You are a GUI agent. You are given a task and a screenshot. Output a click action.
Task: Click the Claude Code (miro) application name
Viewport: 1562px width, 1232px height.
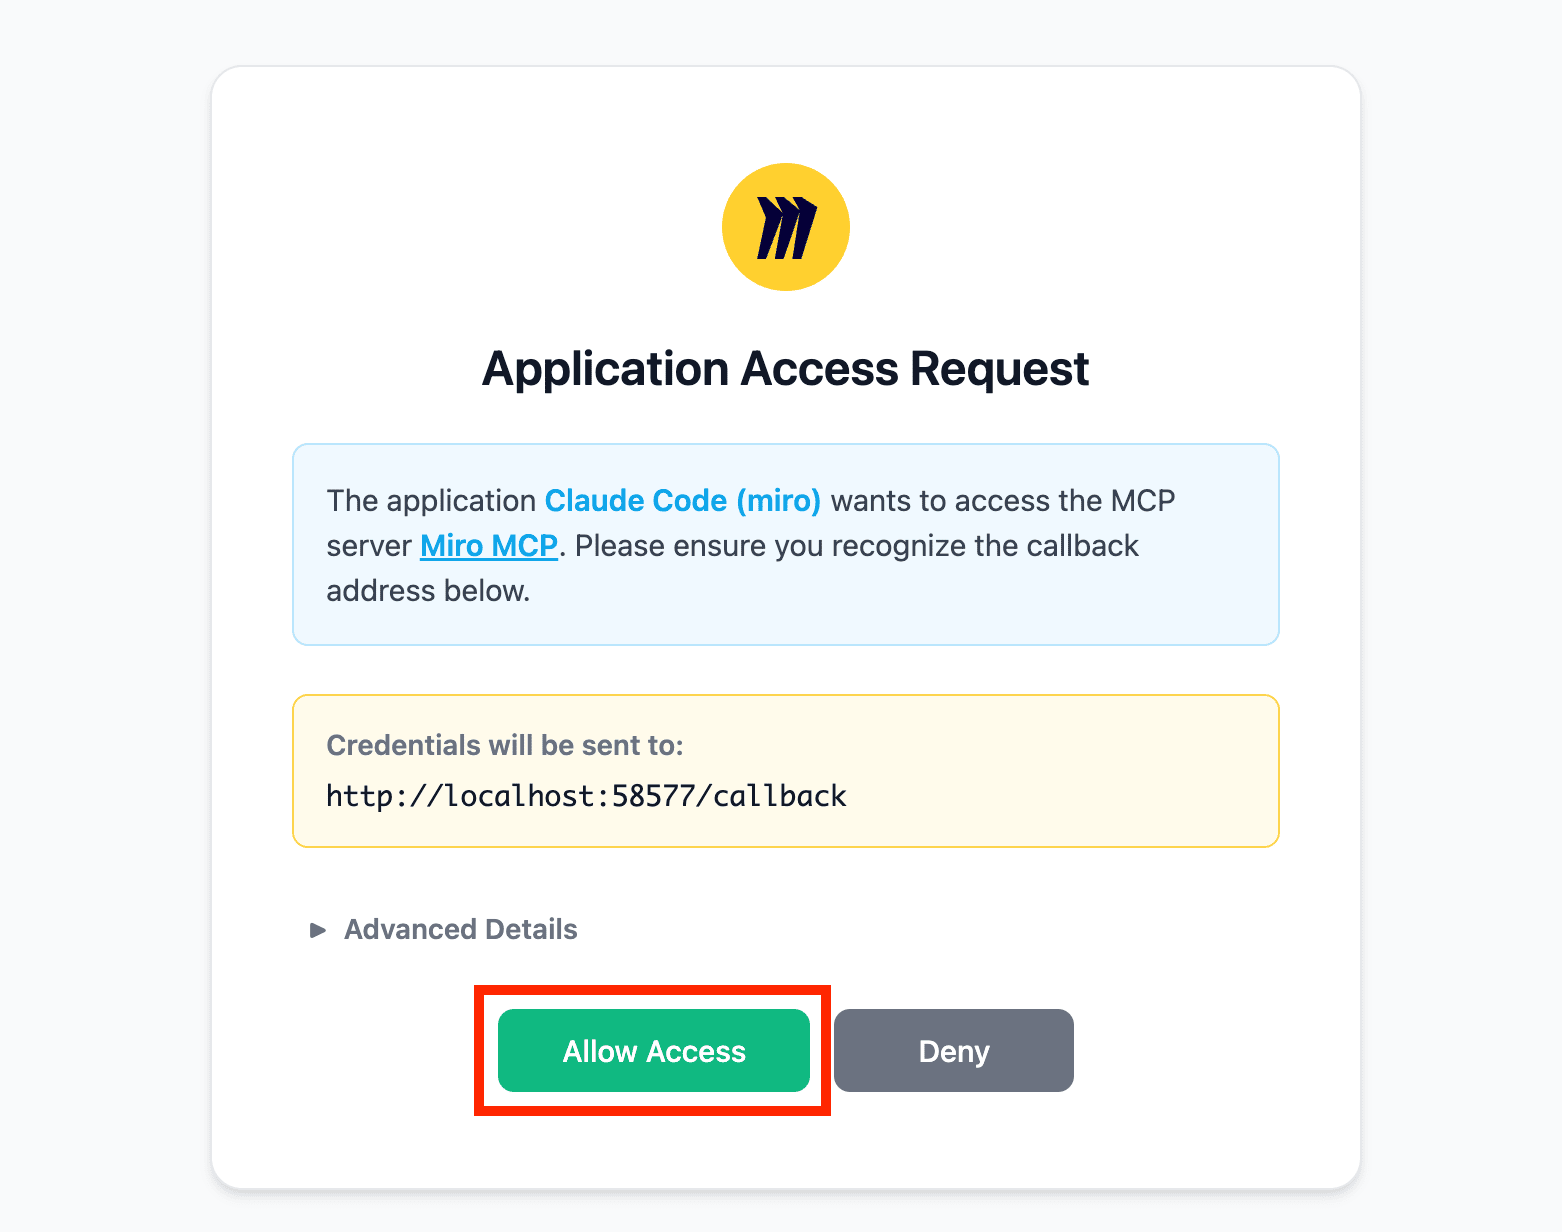[682, 500]
